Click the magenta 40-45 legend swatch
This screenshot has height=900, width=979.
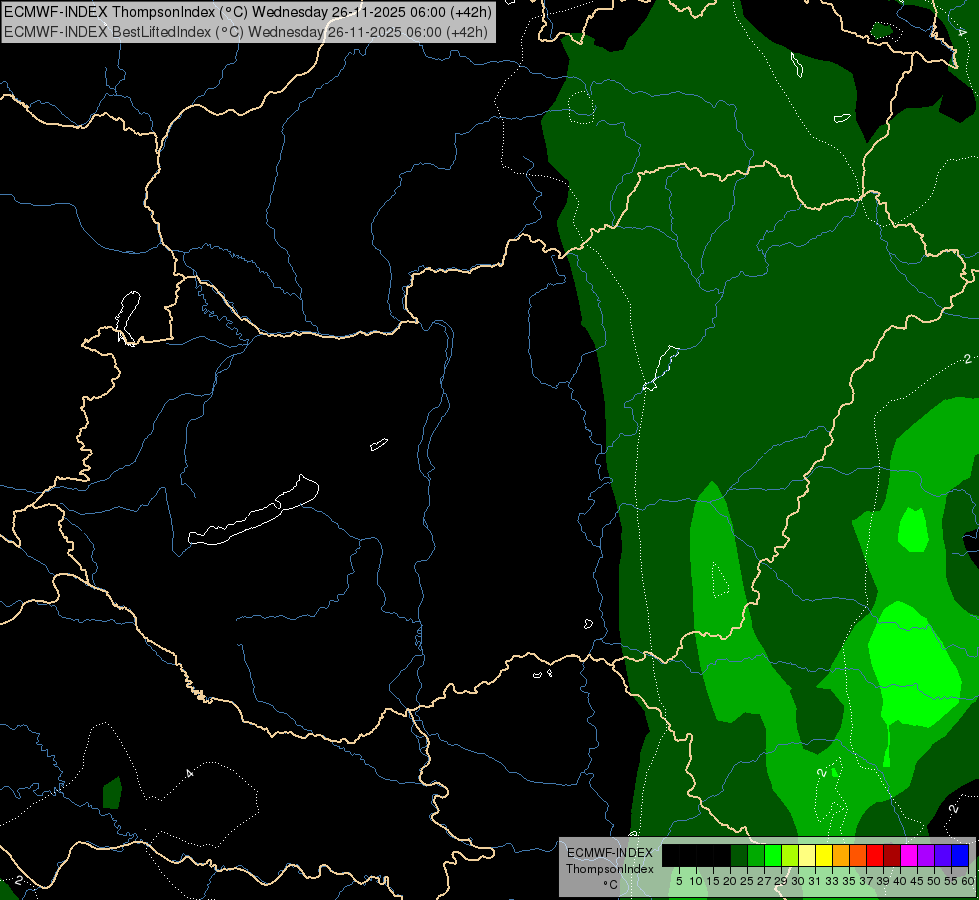[909, 855]
